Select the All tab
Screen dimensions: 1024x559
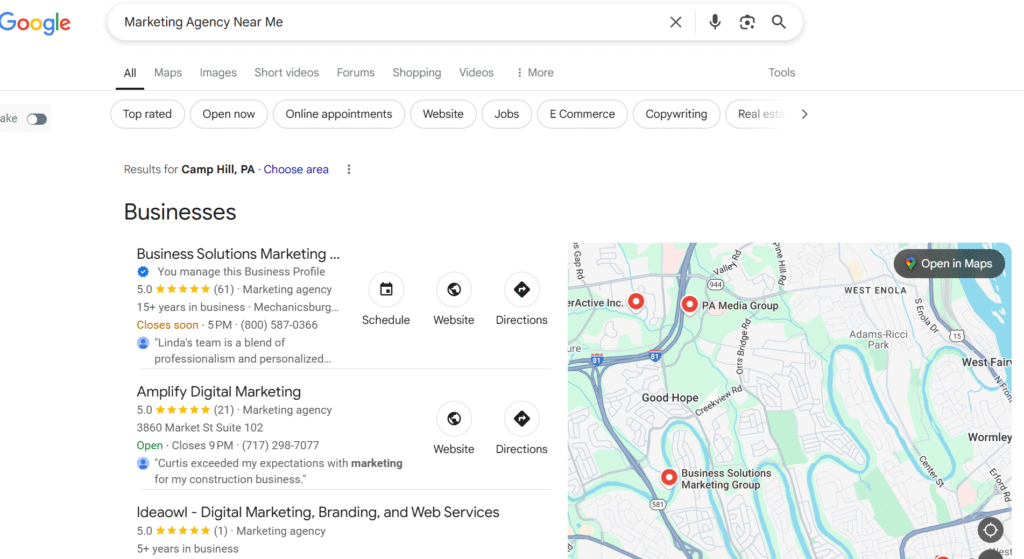coord(130,73)
